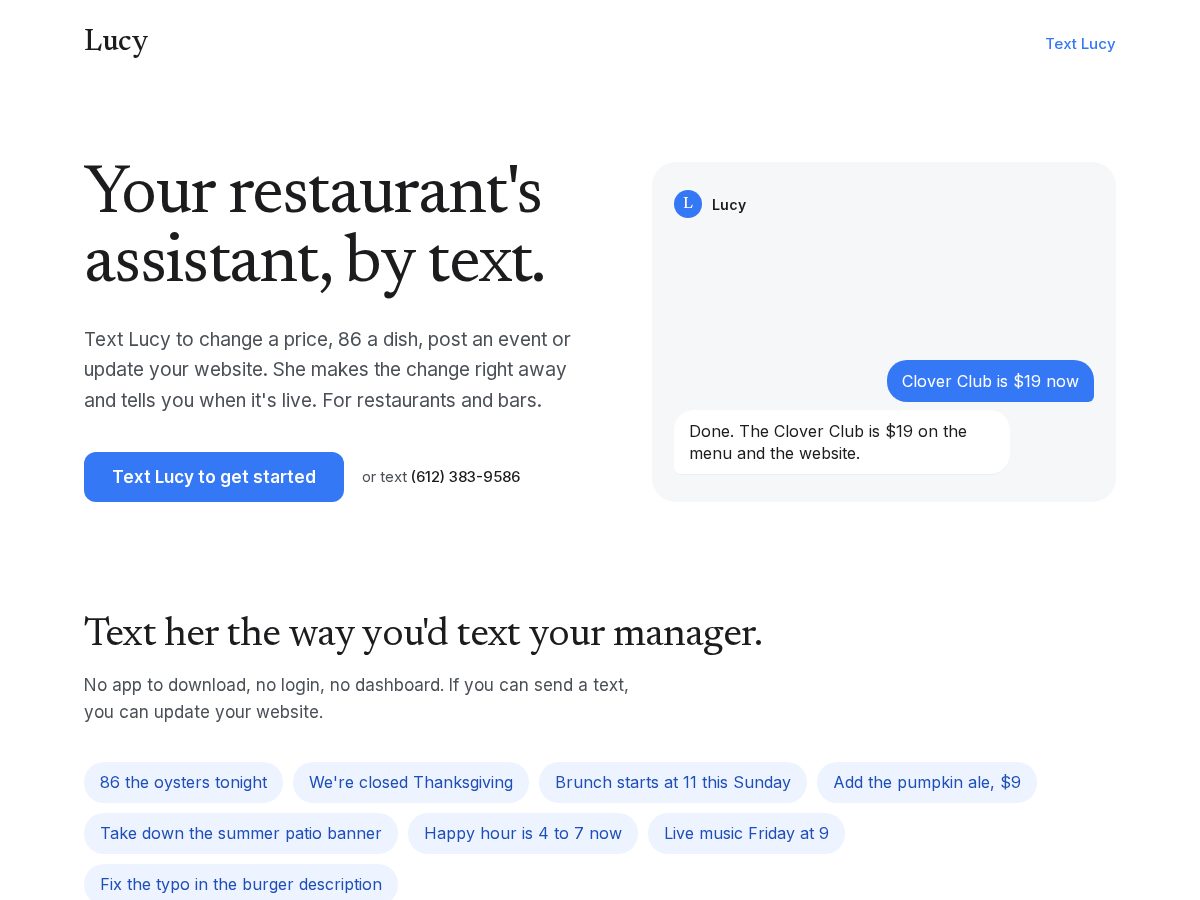Select the 'Happy hour is 4 to 7 now' chip
This screenshot has height=900, width=1200.
[x=523, y=833]
